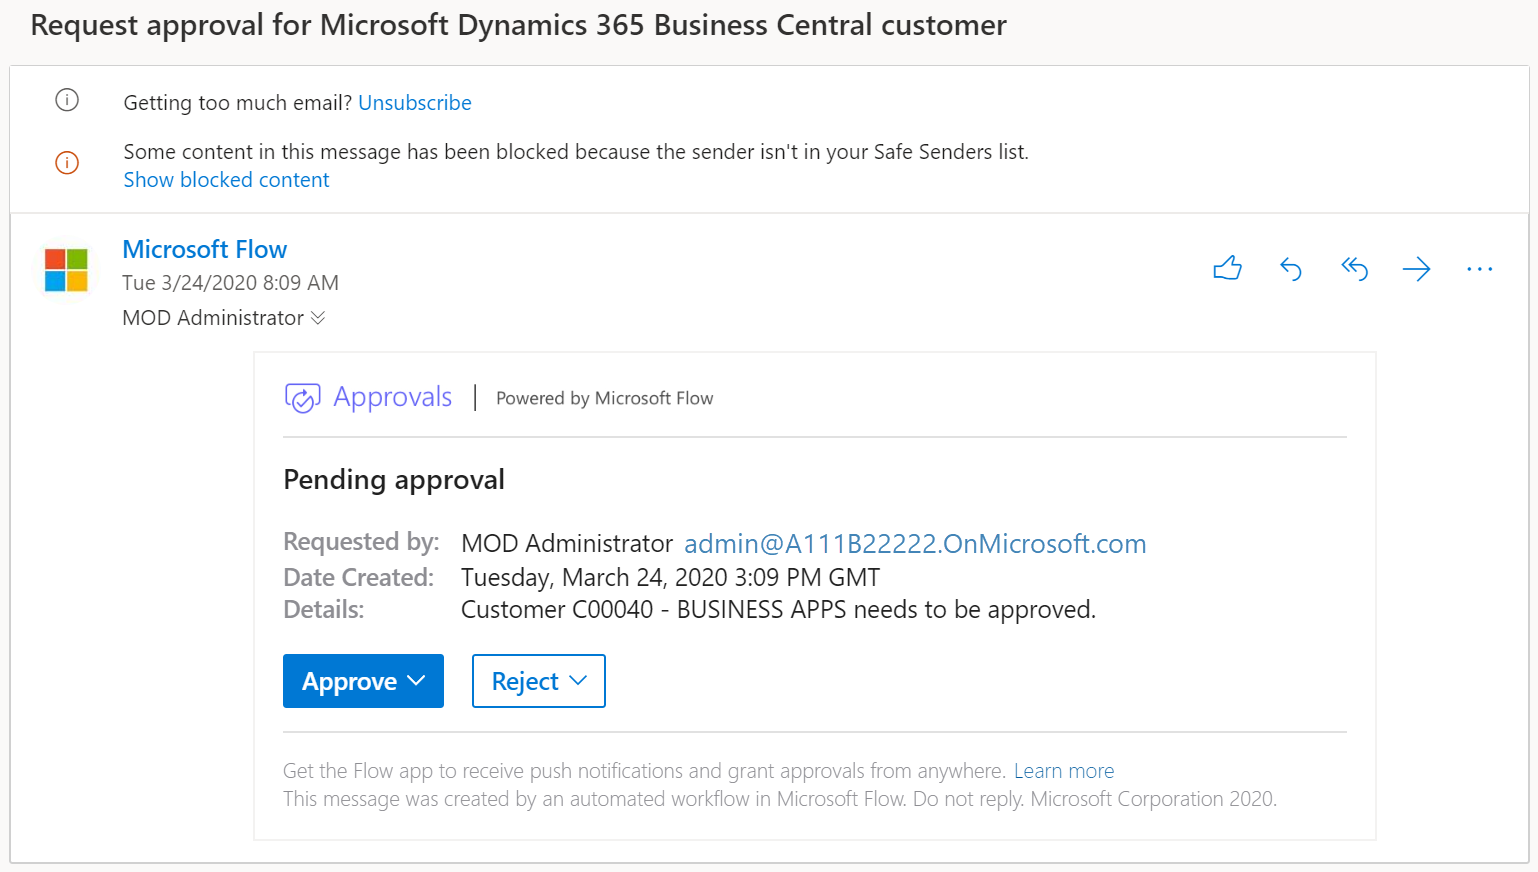Image resolution: width=1538 pixels, height=872 pixels.
Task: Click the date Tue 3/24/2020 8:09 AM
Action: [230, 283]
